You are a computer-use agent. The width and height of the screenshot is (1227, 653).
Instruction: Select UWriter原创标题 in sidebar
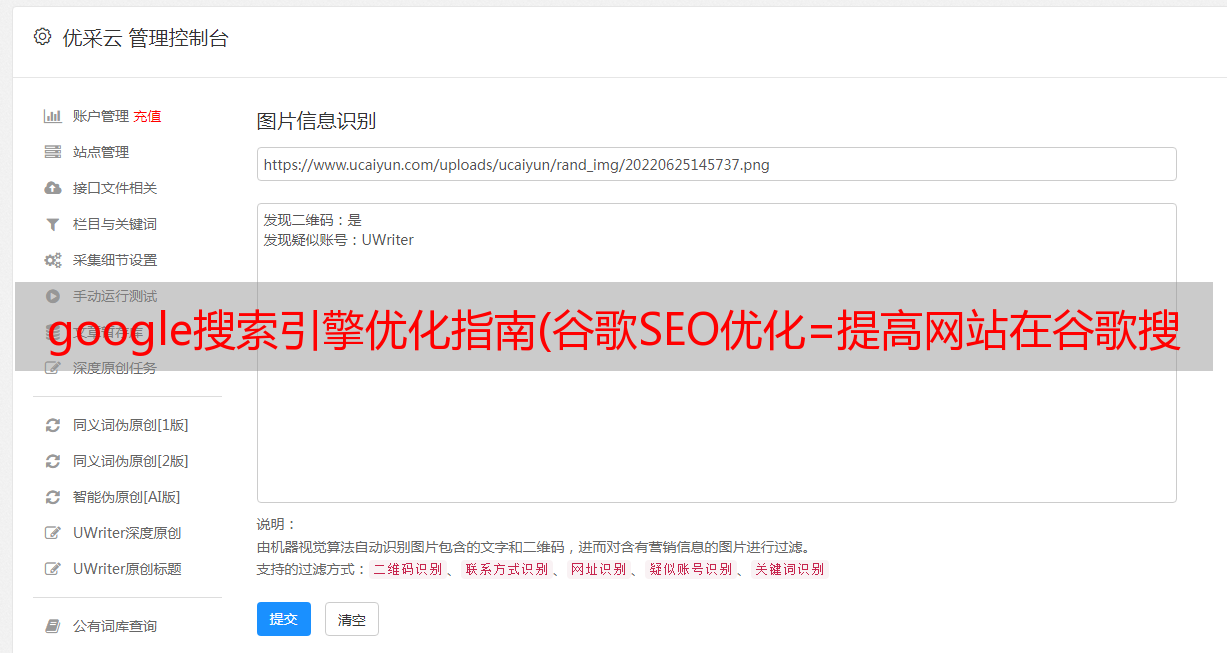coord(127,569)
